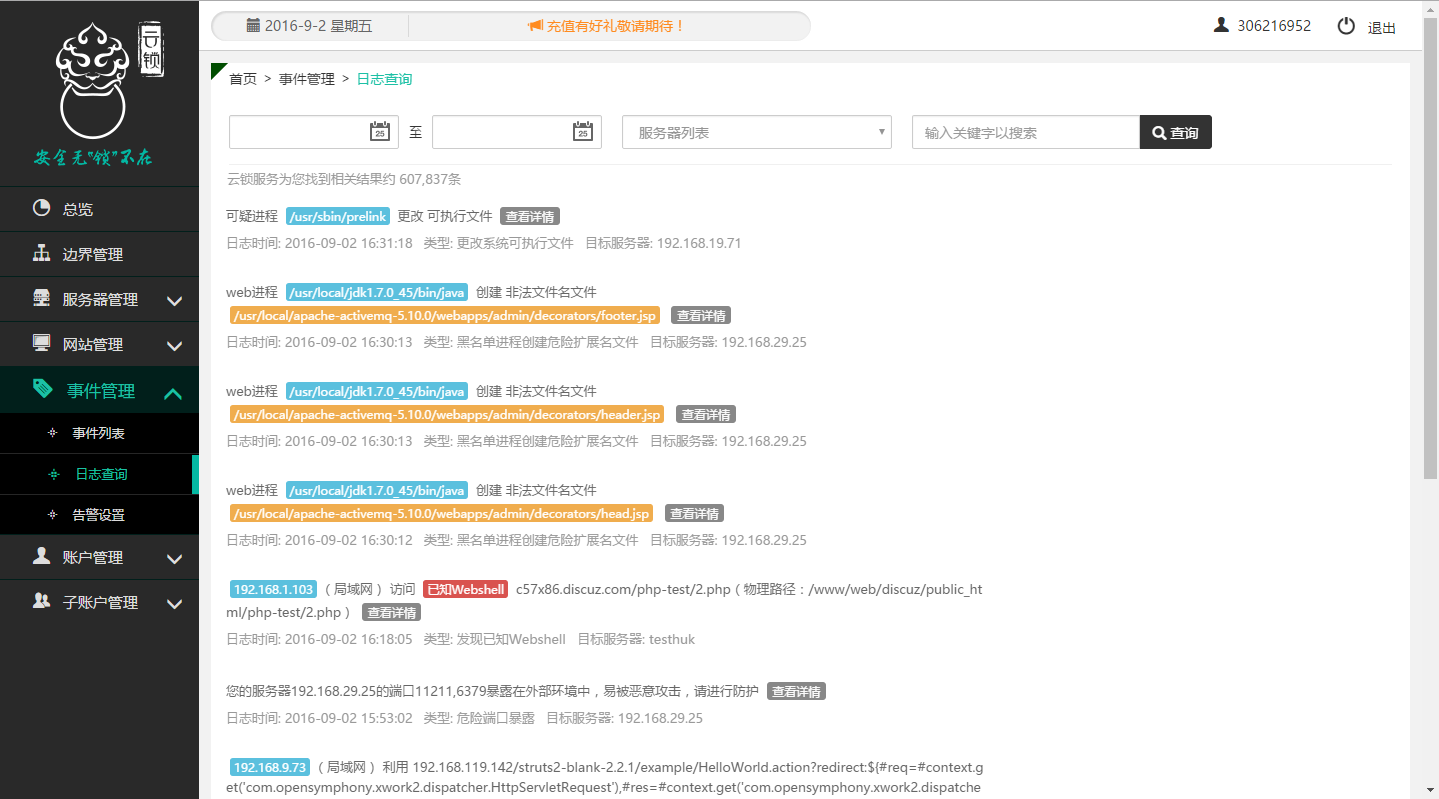Click 日志查询 in the breadcrumb
1439x799 pixels.
tap(384, 79)
